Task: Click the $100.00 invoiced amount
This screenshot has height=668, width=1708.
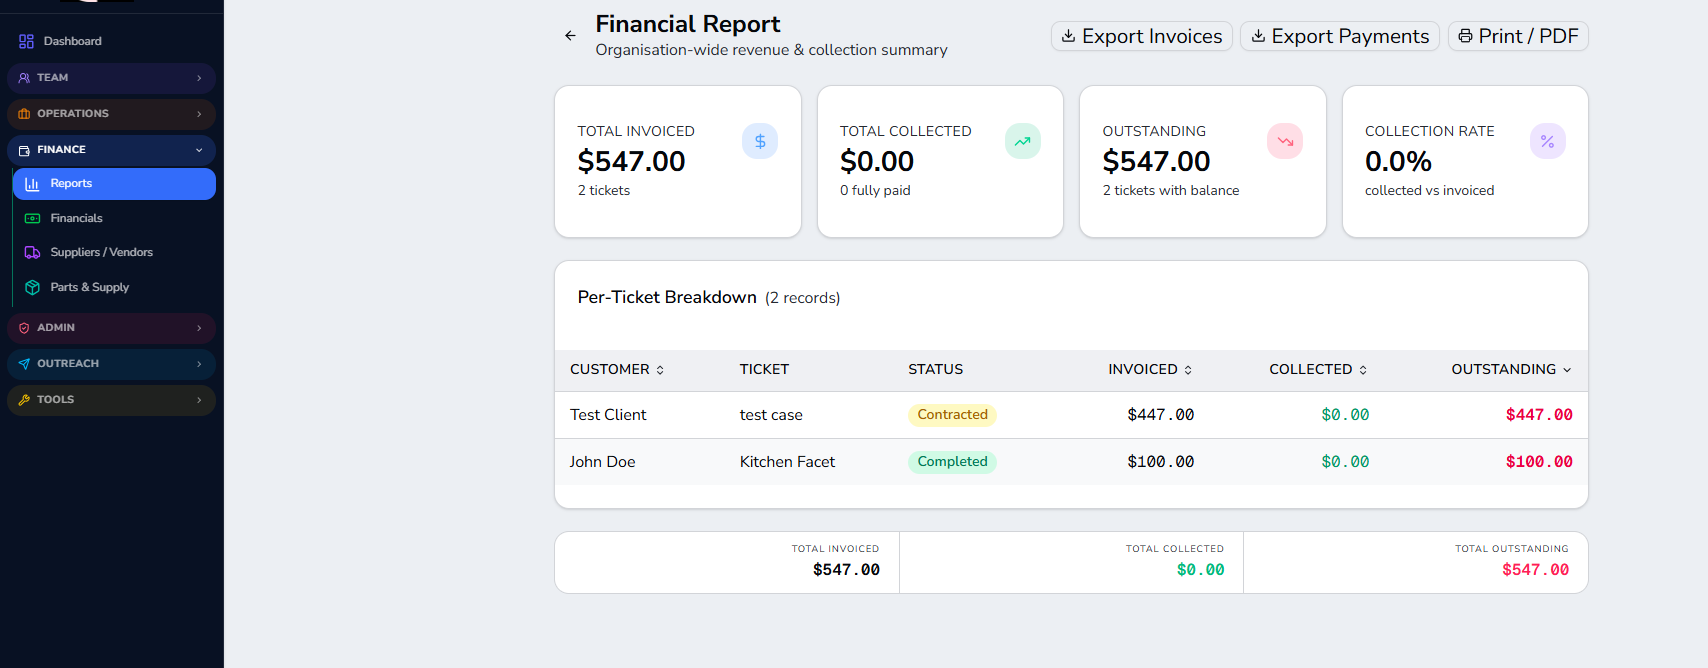Action: 1160,462
